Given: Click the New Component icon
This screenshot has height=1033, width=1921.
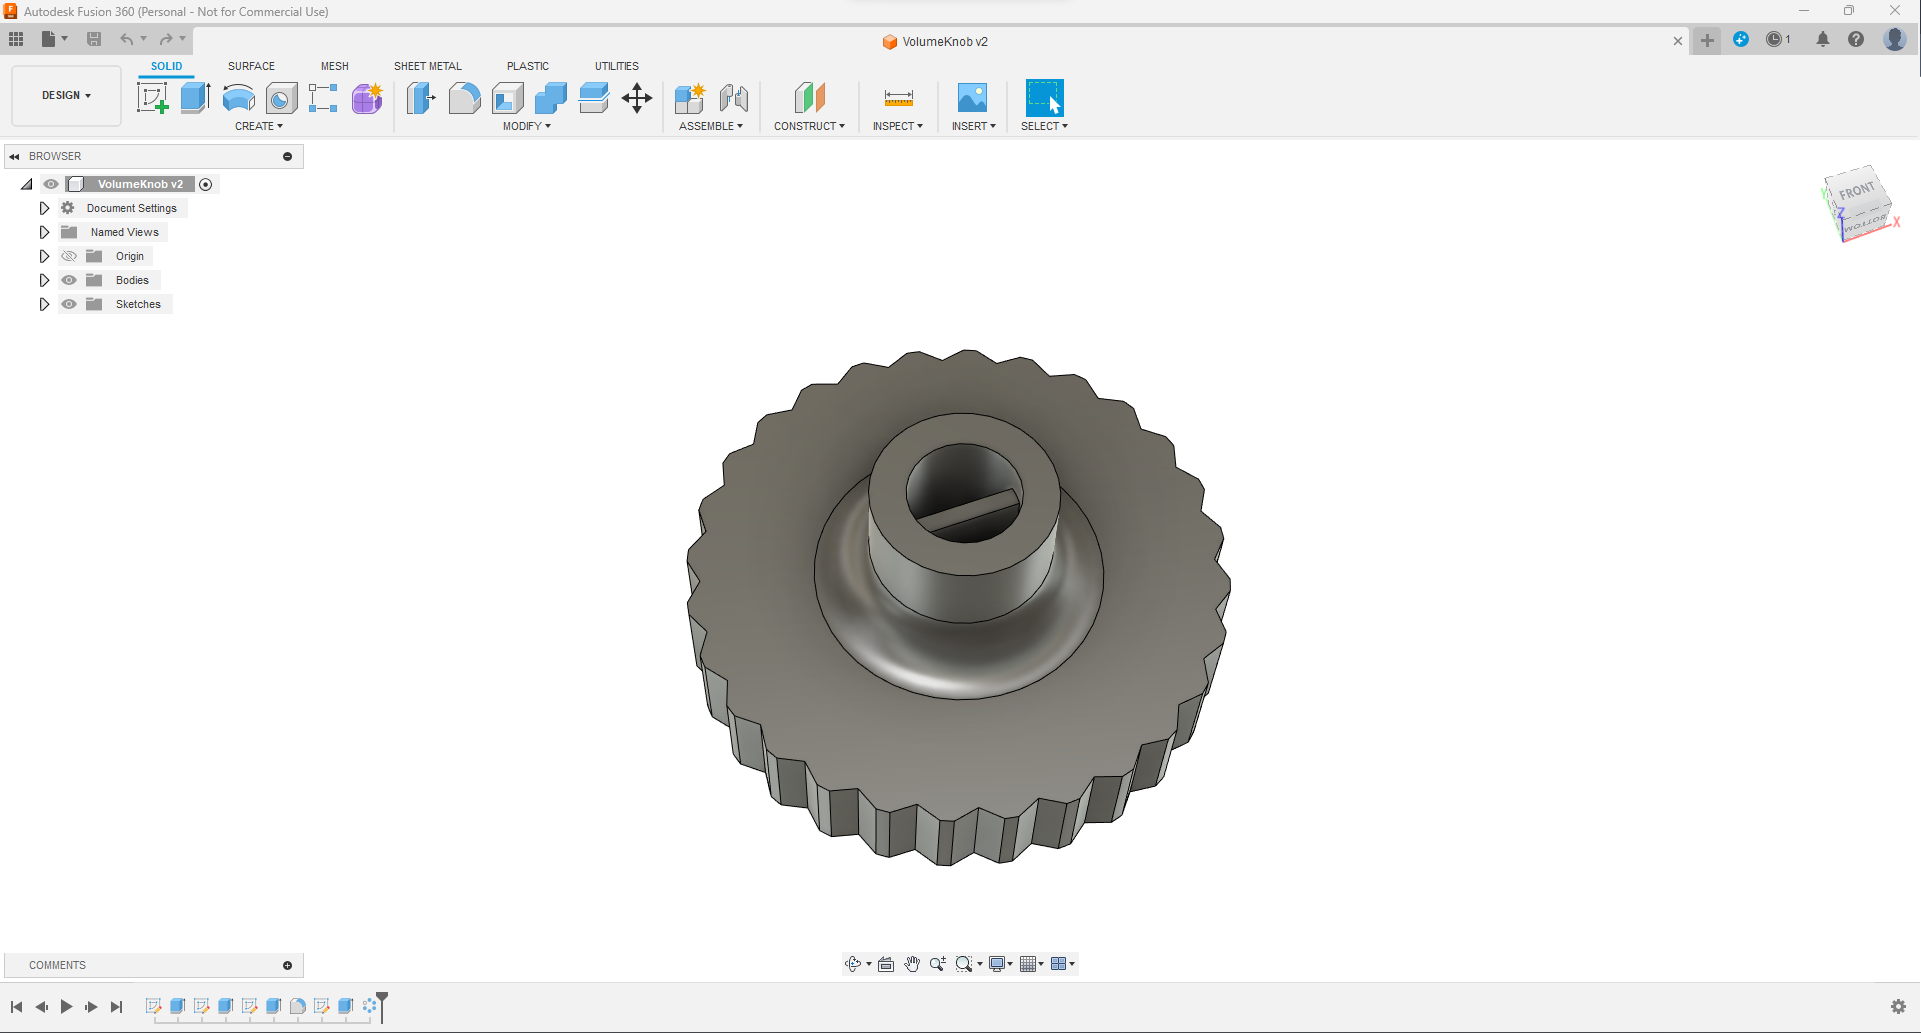Looking at the screenshot, I should 690,98.
